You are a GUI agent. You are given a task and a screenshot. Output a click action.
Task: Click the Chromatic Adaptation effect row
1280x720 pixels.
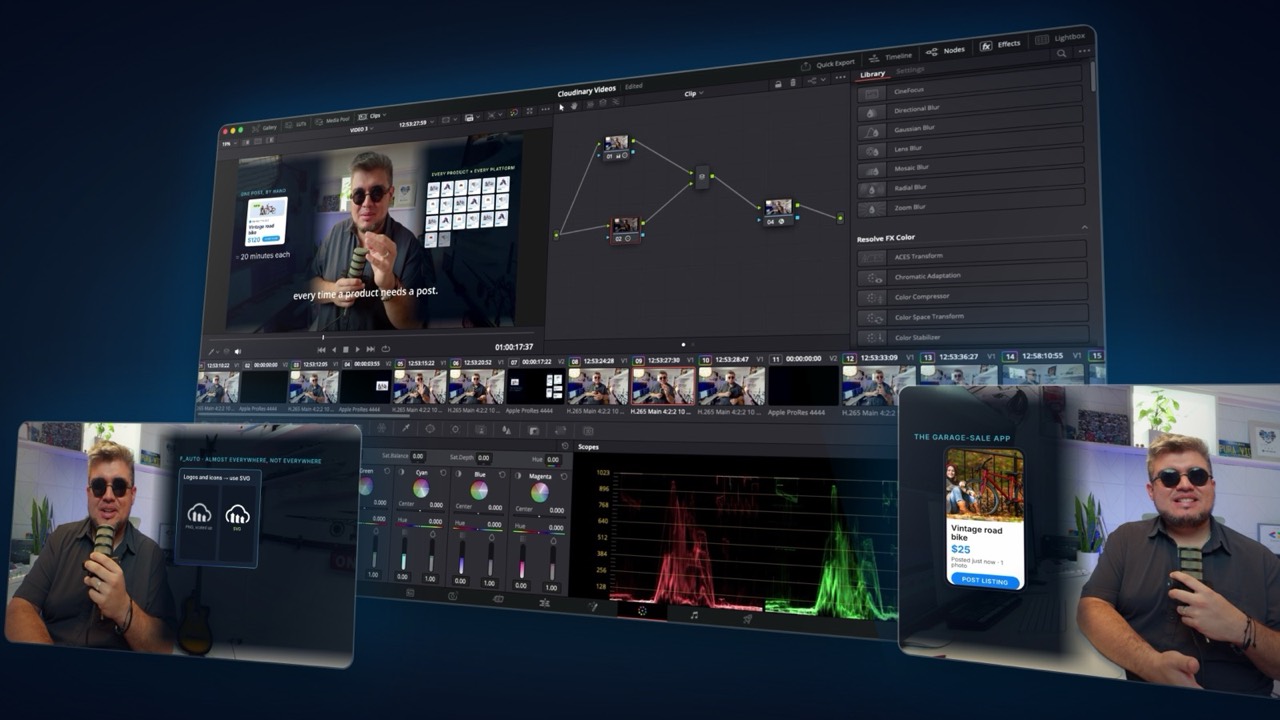point(971,276)
